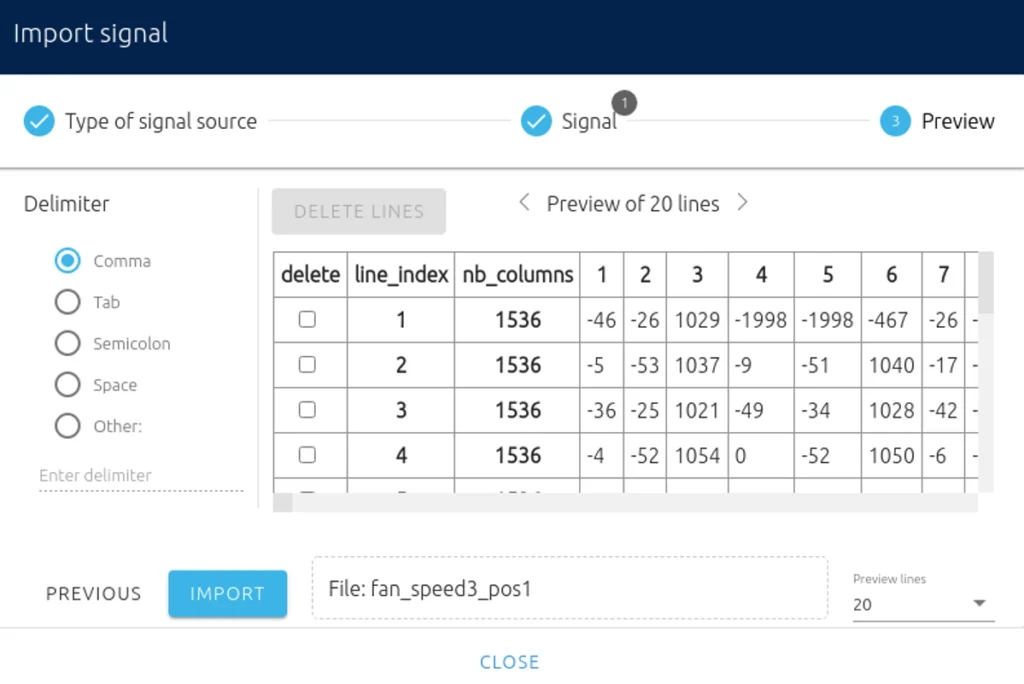The height and width of the screenshot is (684, 1024).
Task: Go to previous preview lines with left chevron
Action: tap(524, 203)
